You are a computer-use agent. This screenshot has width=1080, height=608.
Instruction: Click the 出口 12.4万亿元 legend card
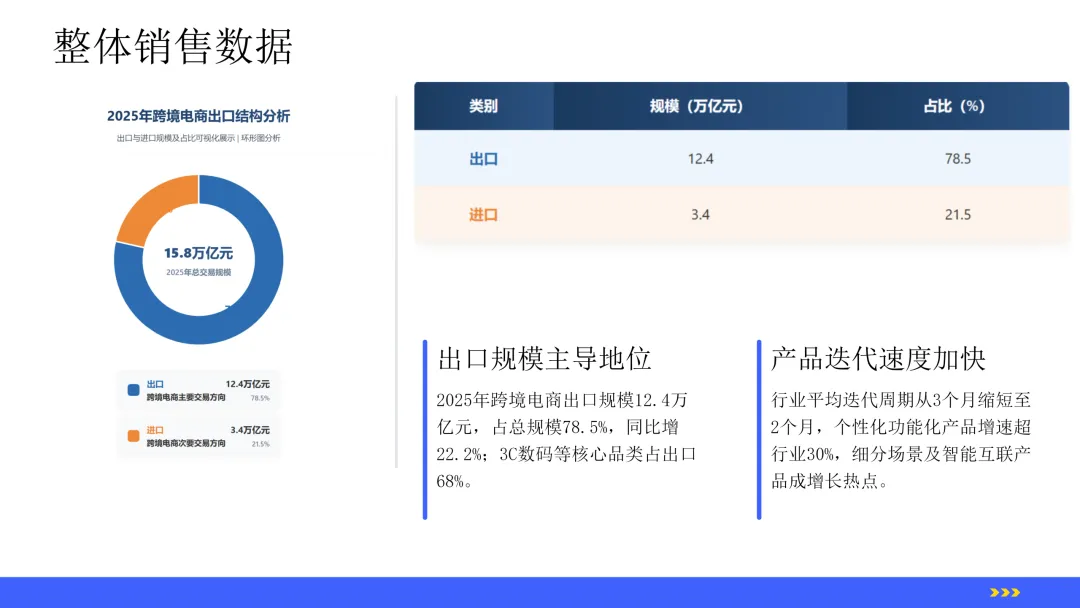(198, 390)
